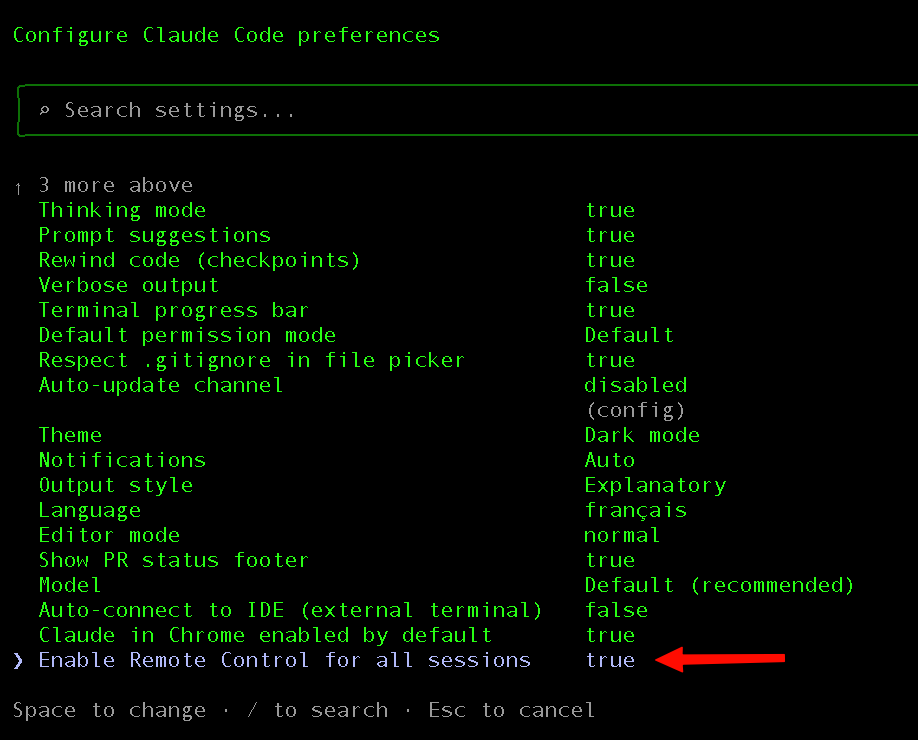The image size is (918, 740).
Task: Select Auto-update channel row
Action: tap(160, 385)
